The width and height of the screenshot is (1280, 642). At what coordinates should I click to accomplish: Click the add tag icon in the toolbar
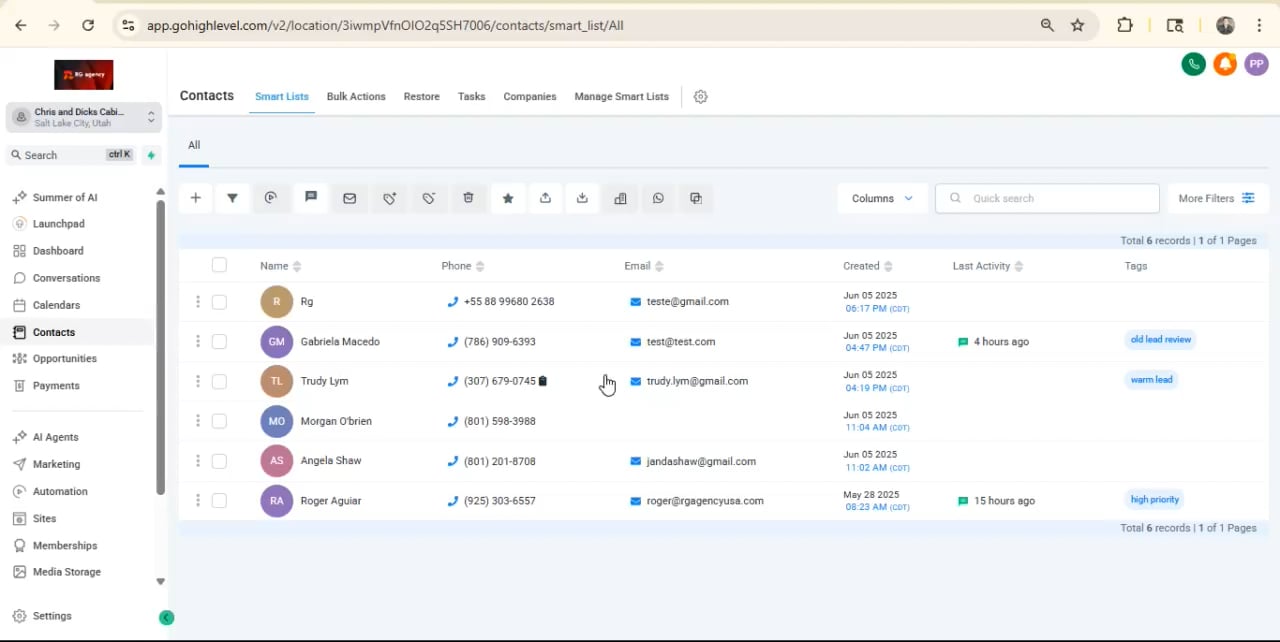(390, 198)
